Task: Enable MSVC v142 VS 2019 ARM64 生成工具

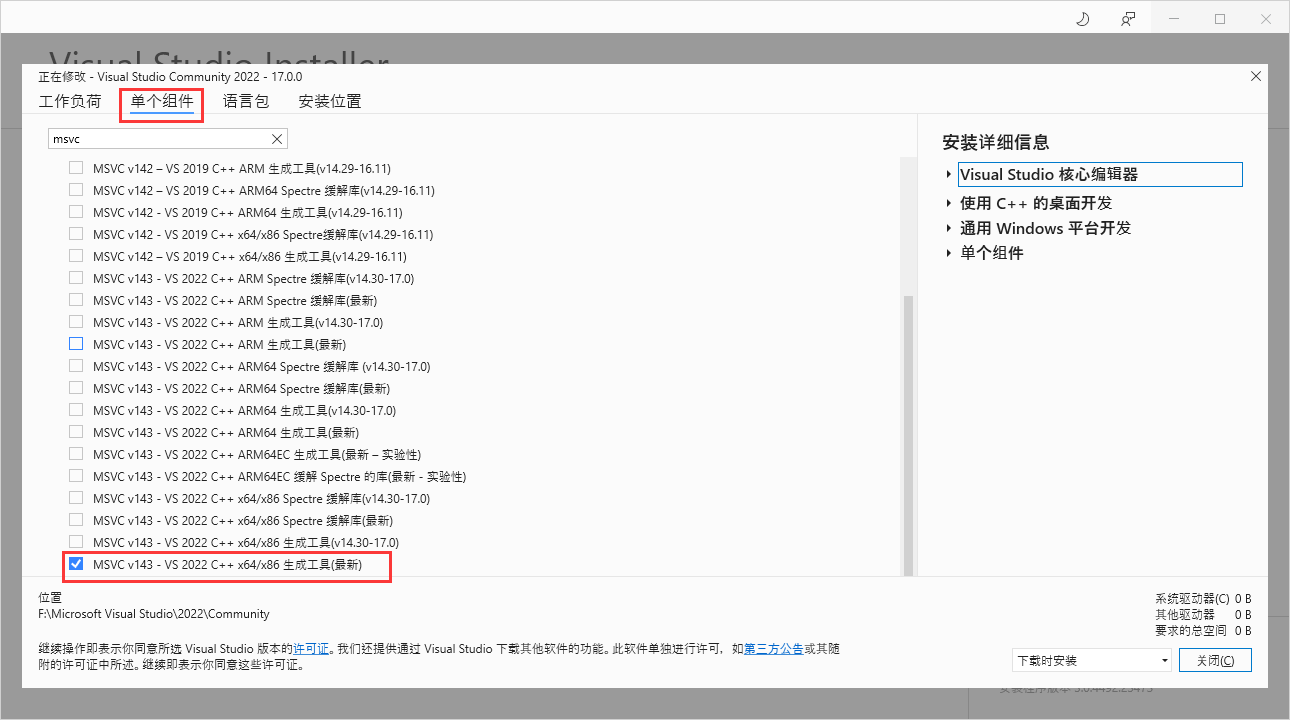Action: pos(76,212)
